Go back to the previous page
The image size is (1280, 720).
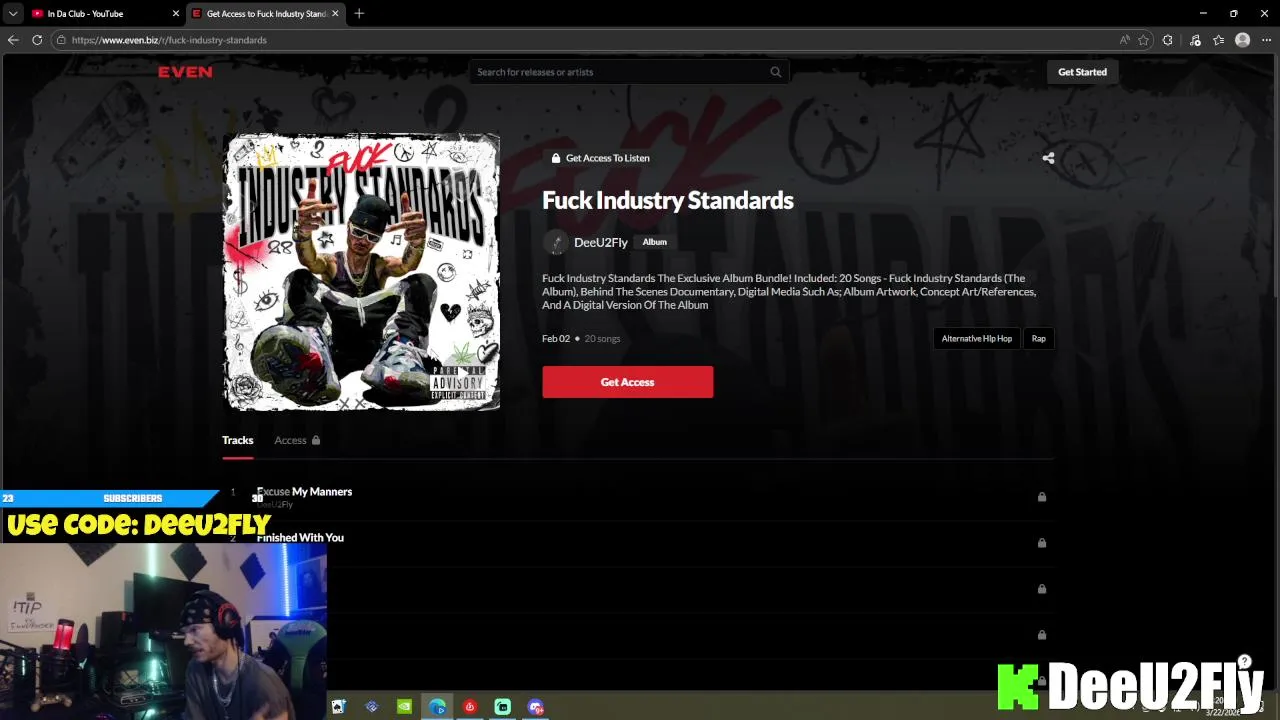coord(13,40)
